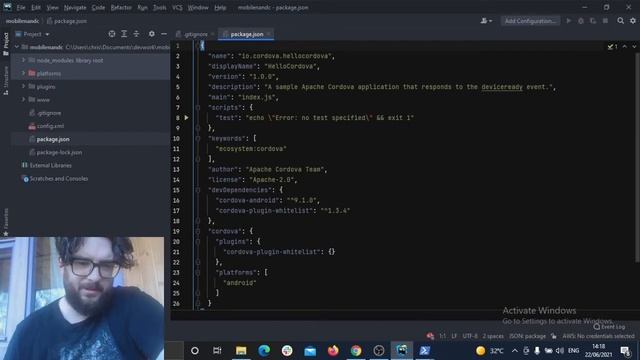Open the Event Log
The image size is (640, 360).
point(609,327)
